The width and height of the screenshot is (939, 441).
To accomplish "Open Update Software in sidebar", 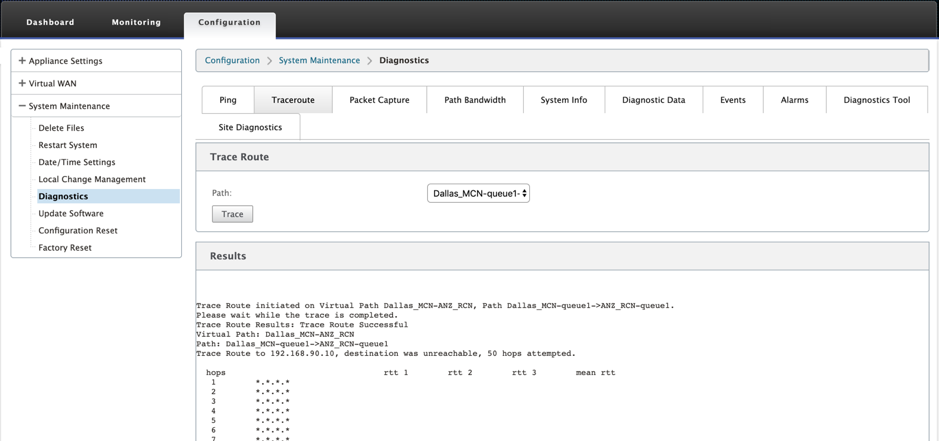I will pyautogui.click(x=71, y=213).
